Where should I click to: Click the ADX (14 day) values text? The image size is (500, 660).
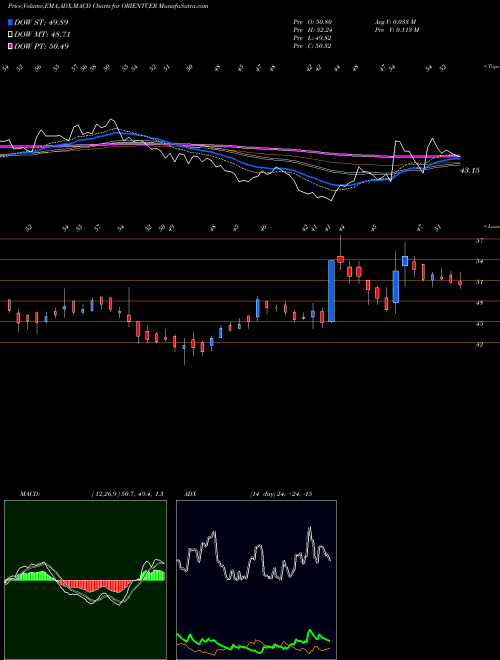point(281,494)
